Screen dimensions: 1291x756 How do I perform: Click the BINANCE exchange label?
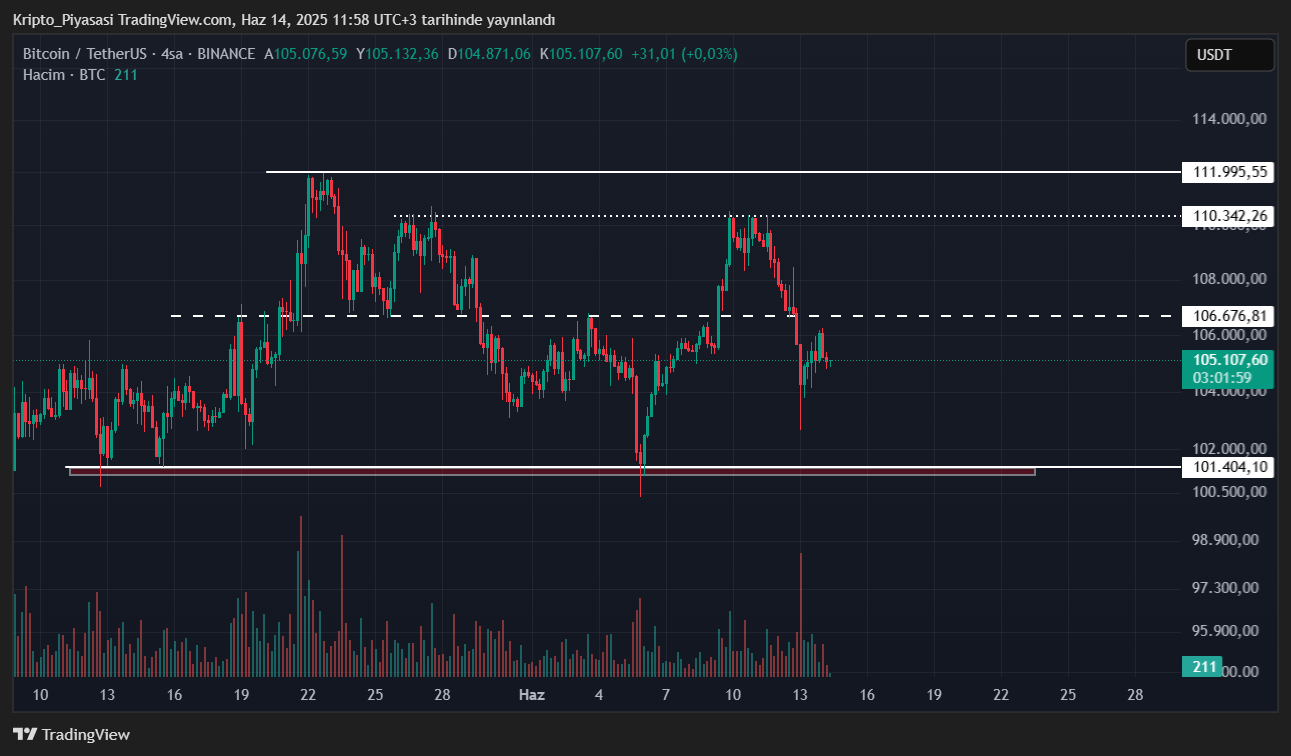pos(226,54)
